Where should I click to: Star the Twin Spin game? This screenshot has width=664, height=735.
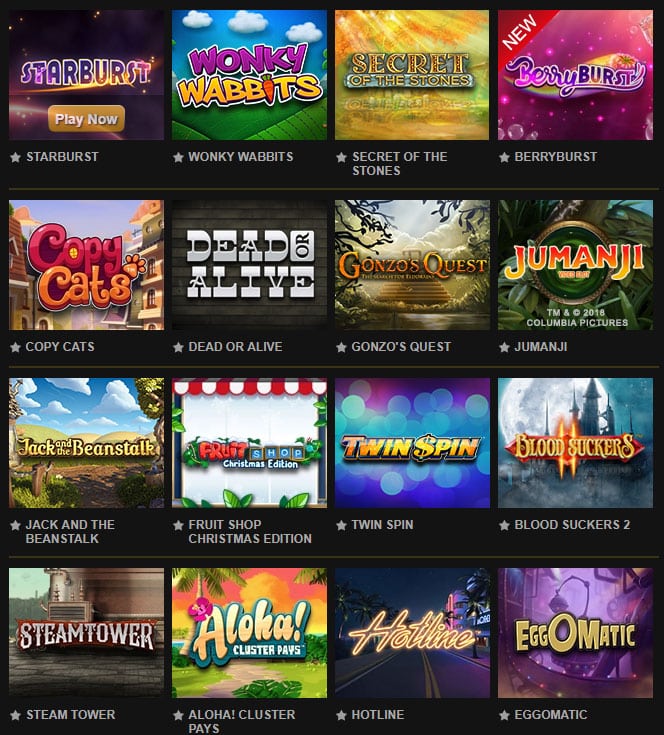click(x=341, y=525)
